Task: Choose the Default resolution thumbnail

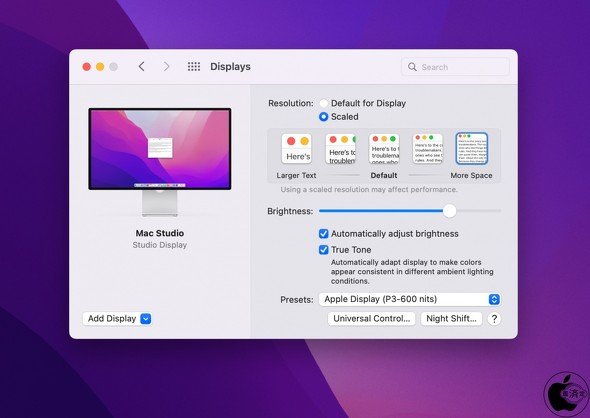Action: [x=384, y=149]
